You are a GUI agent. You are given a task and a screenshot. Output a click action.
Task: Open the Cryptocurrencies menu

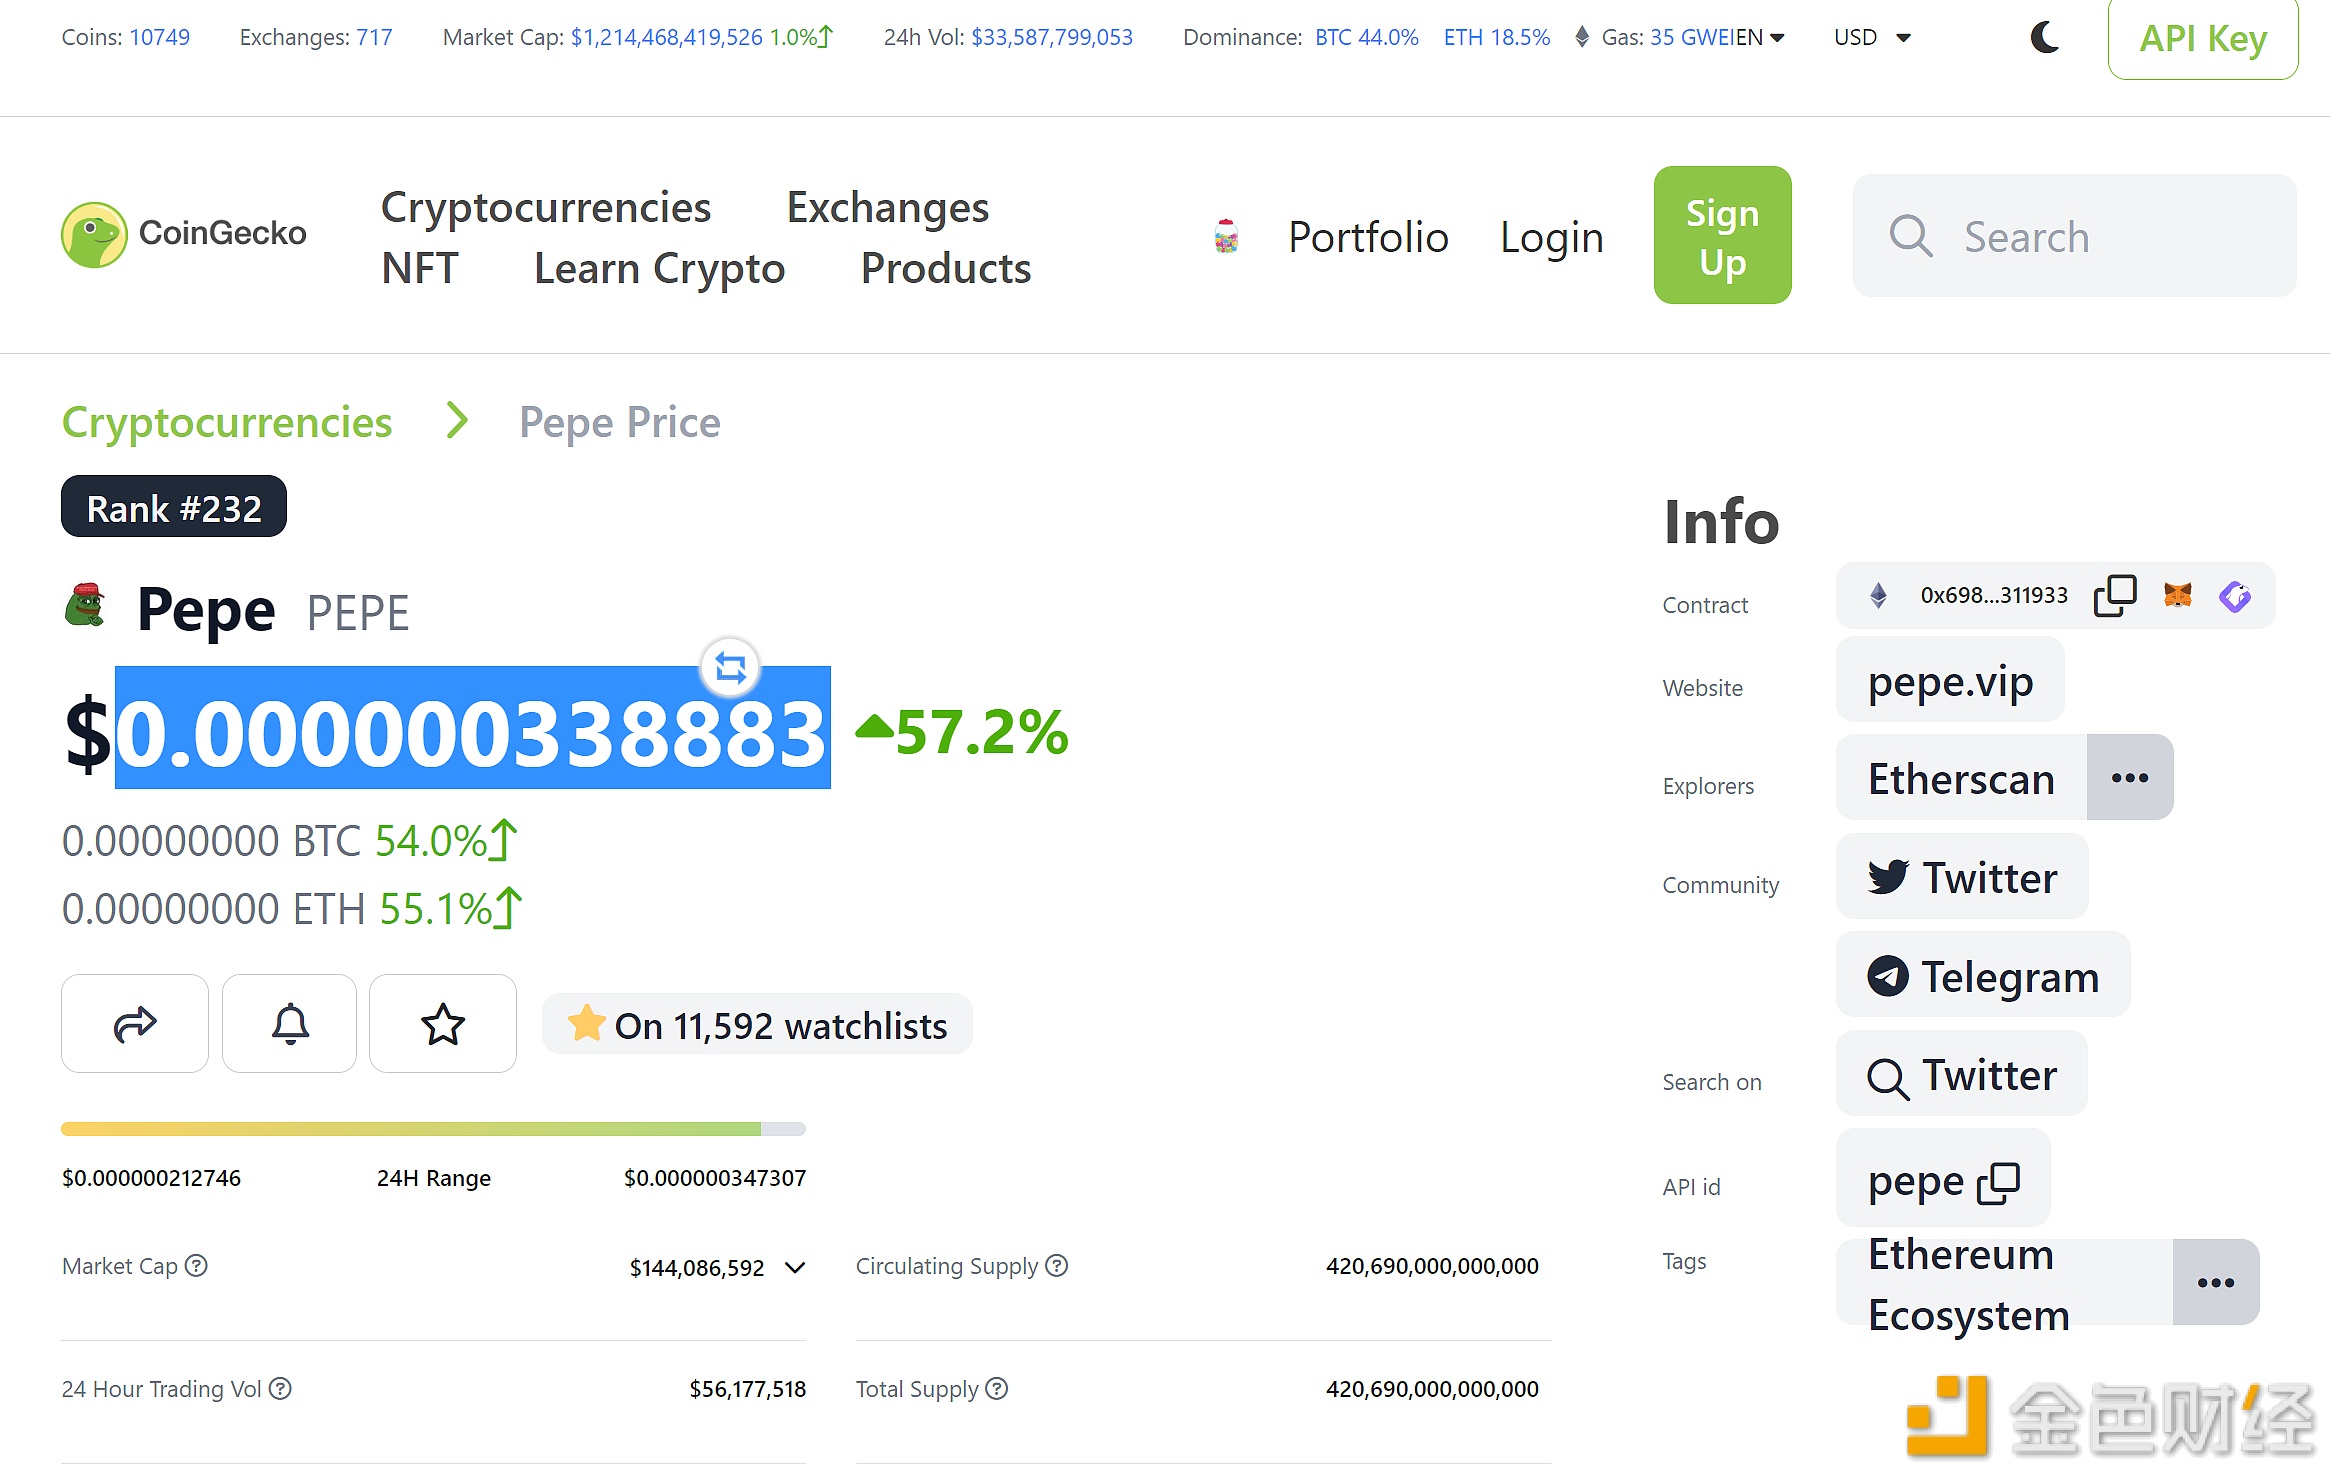(x=546, y=207)
